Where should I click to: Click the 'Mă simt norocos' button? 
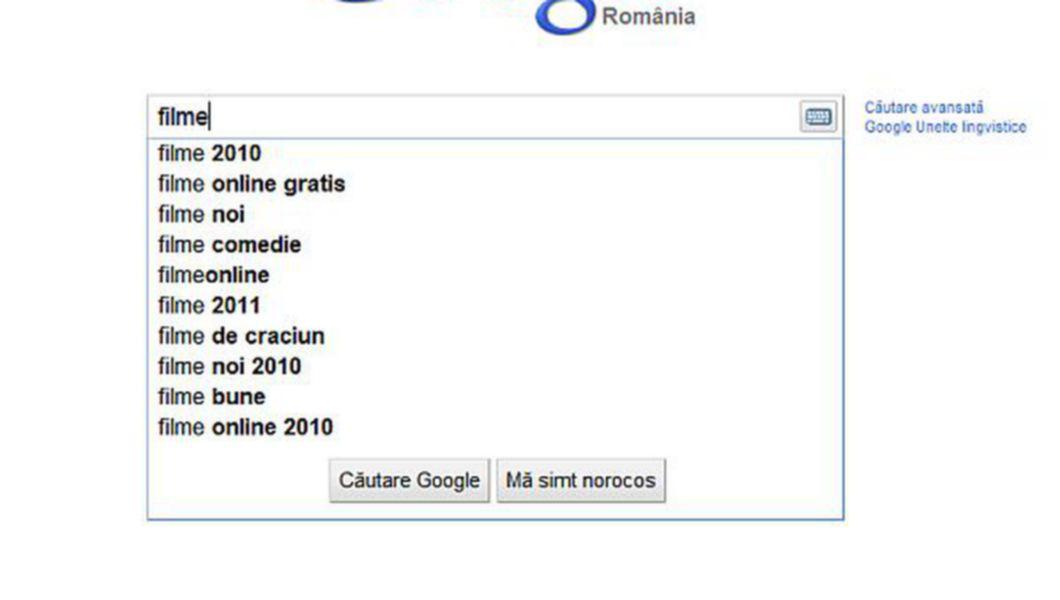click(581, 480)
